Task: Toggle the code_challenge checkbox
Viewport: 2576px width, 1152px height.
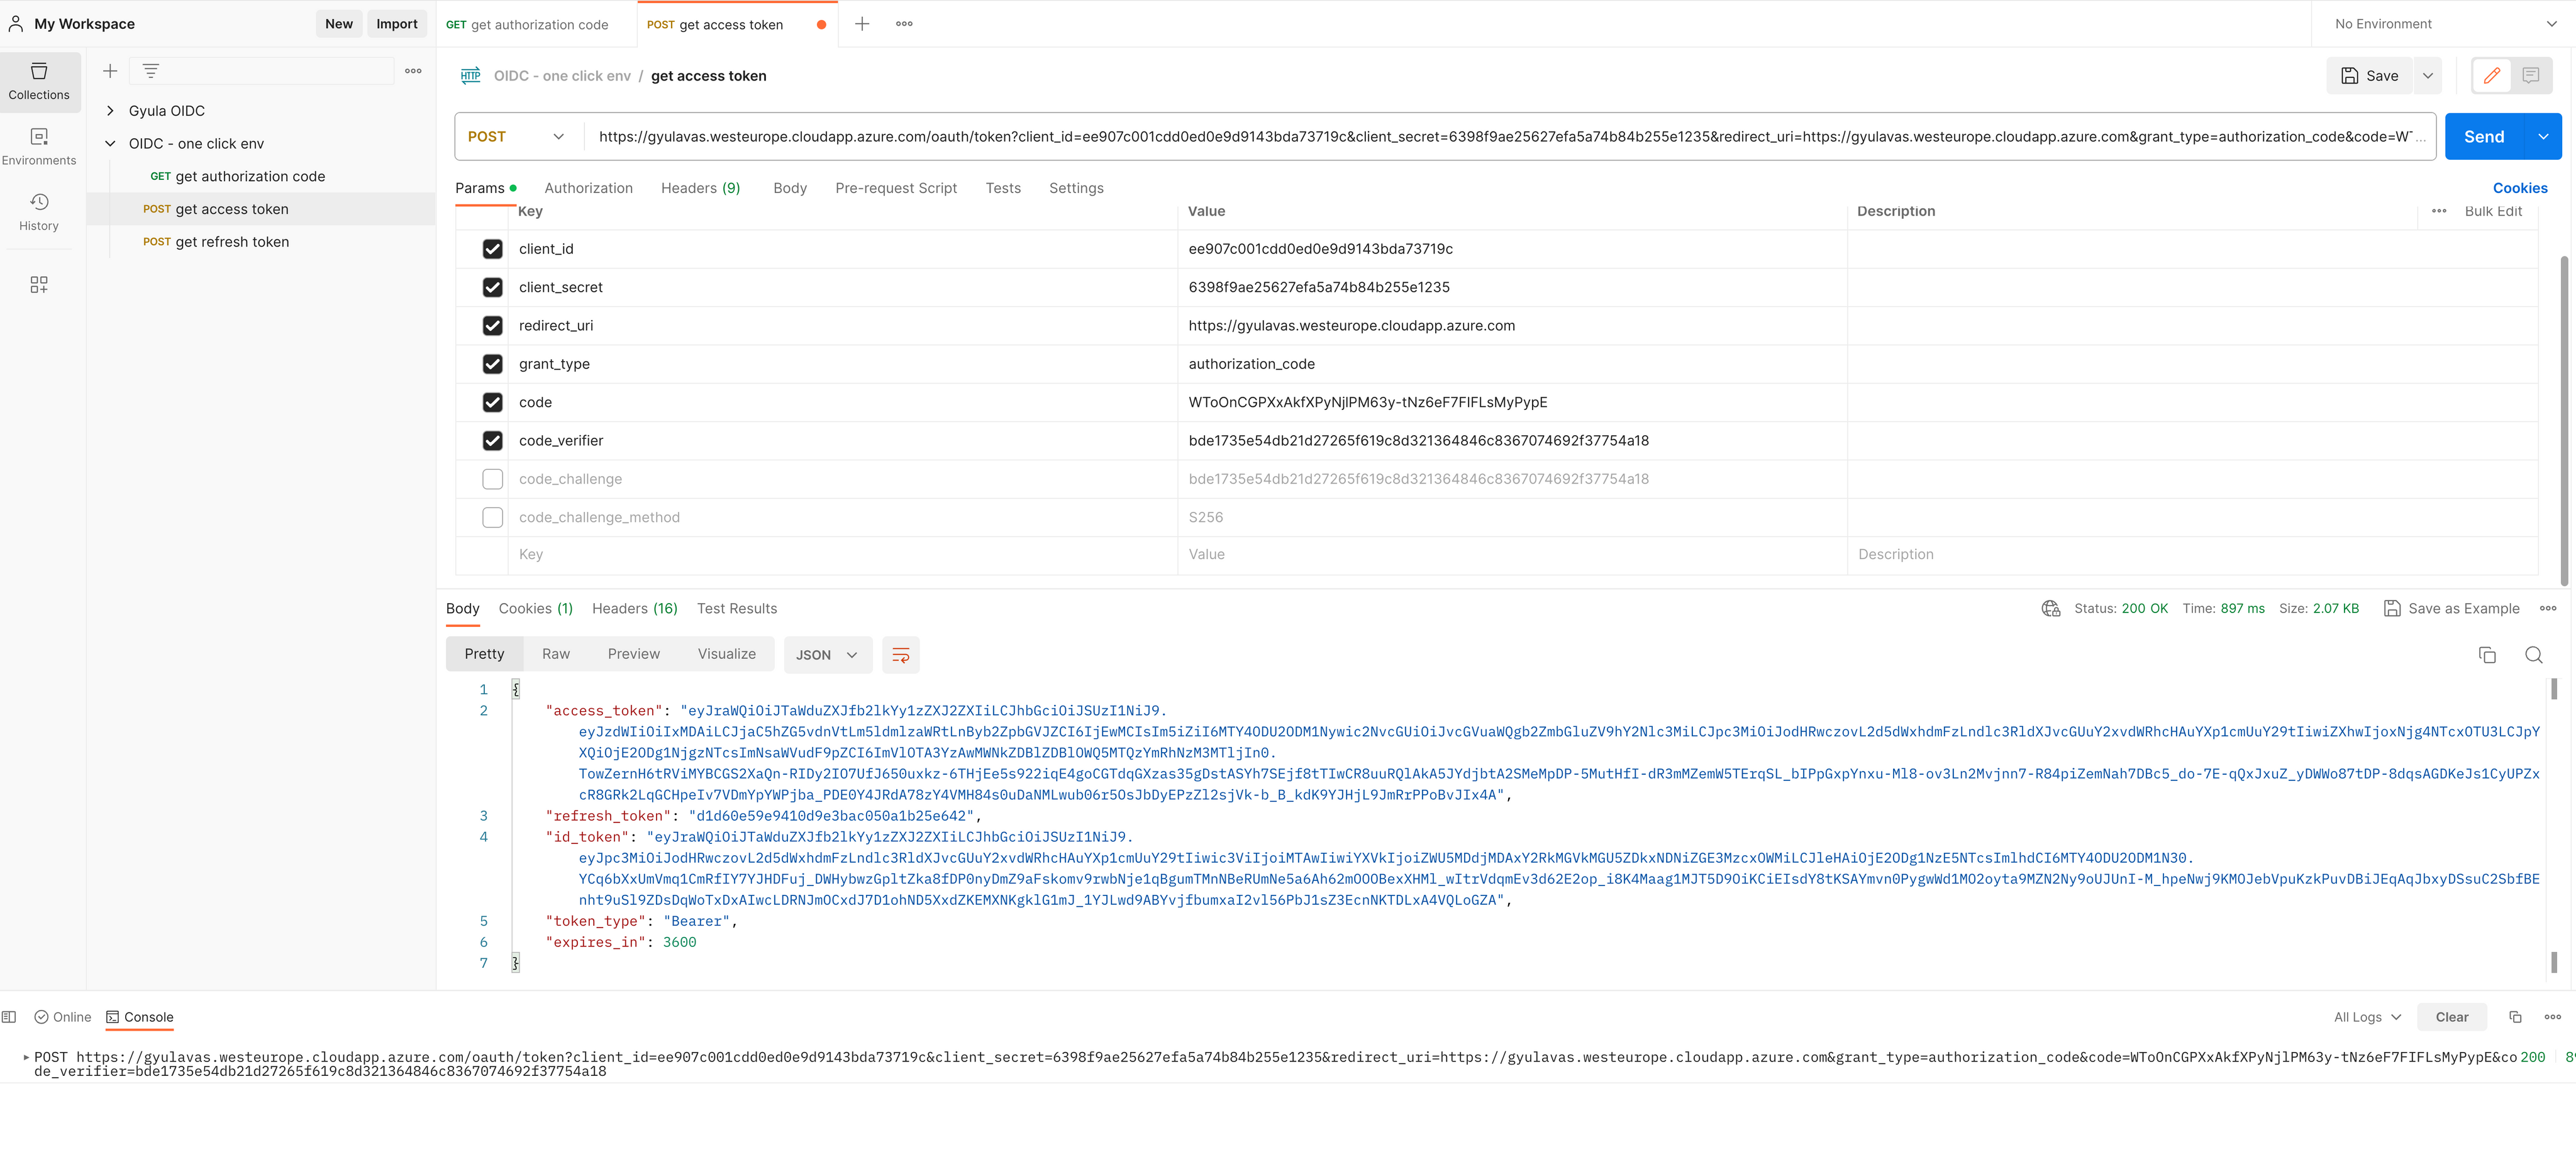Action: [x=493, y=479]
